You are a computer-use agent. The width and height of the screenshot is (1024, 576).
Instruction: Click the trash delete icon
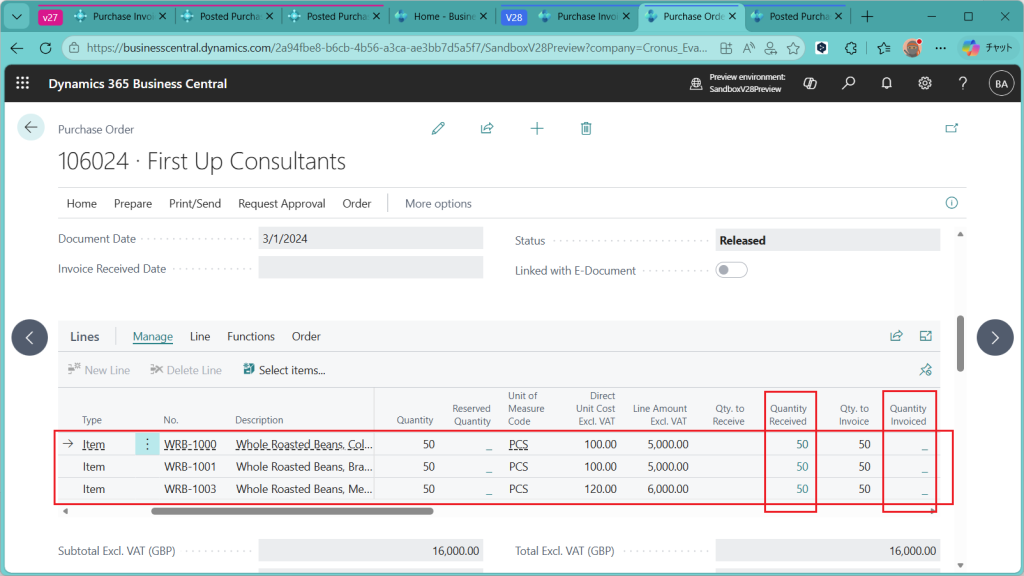[x=586, y=128]
